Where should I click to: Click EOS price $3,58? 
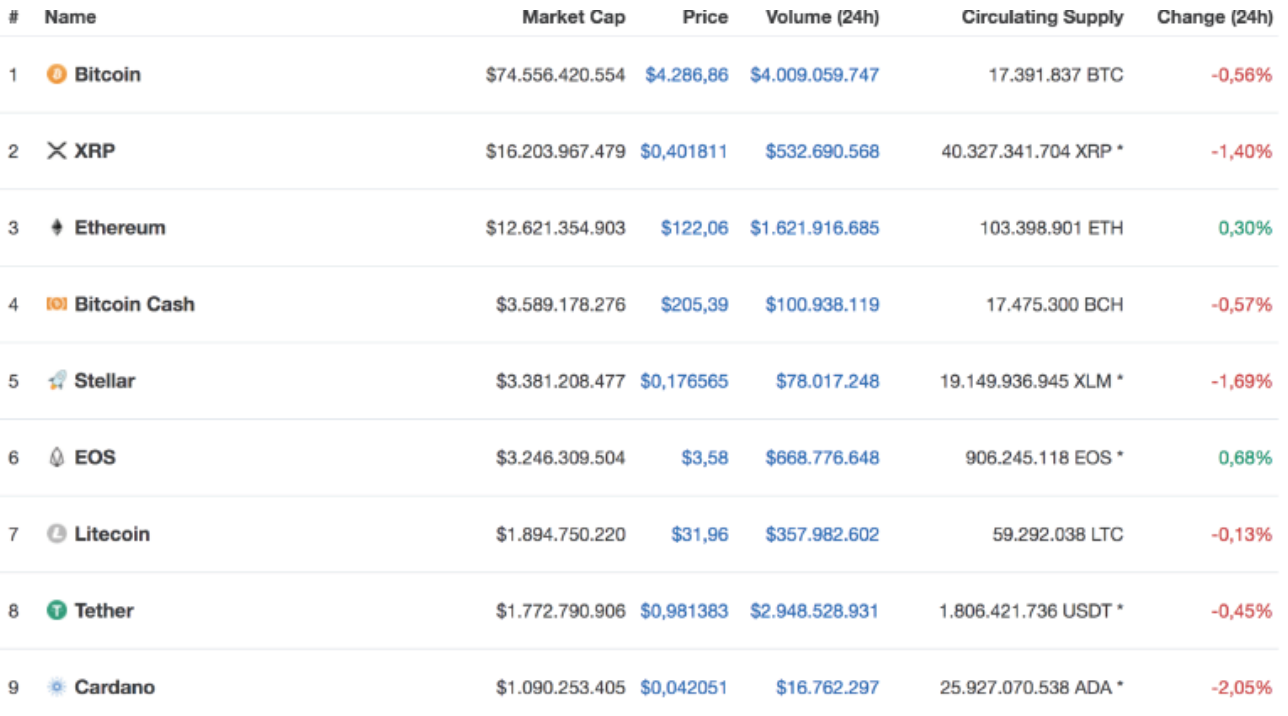coord(705,457)
